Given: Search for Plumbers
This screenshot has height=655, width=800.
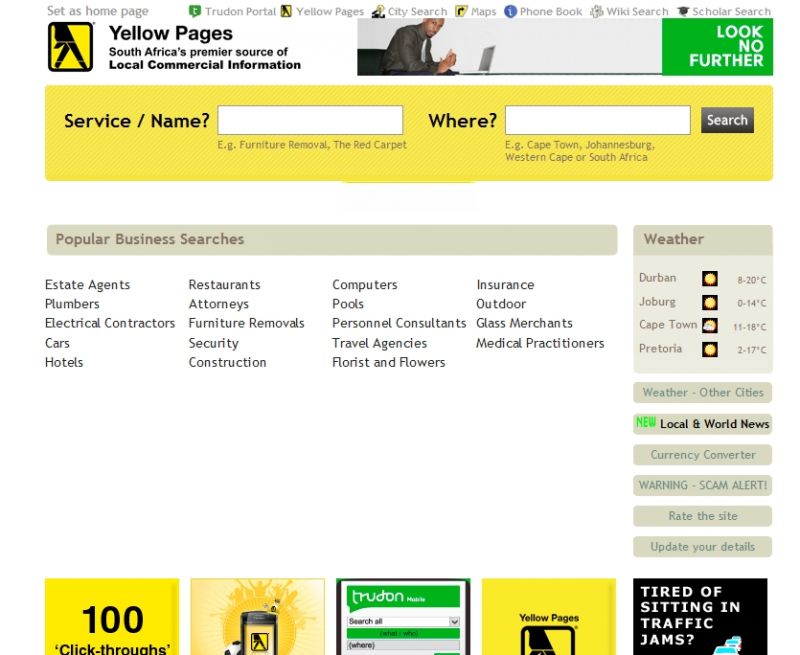Looking at the screenshot, I should point(72,304).
